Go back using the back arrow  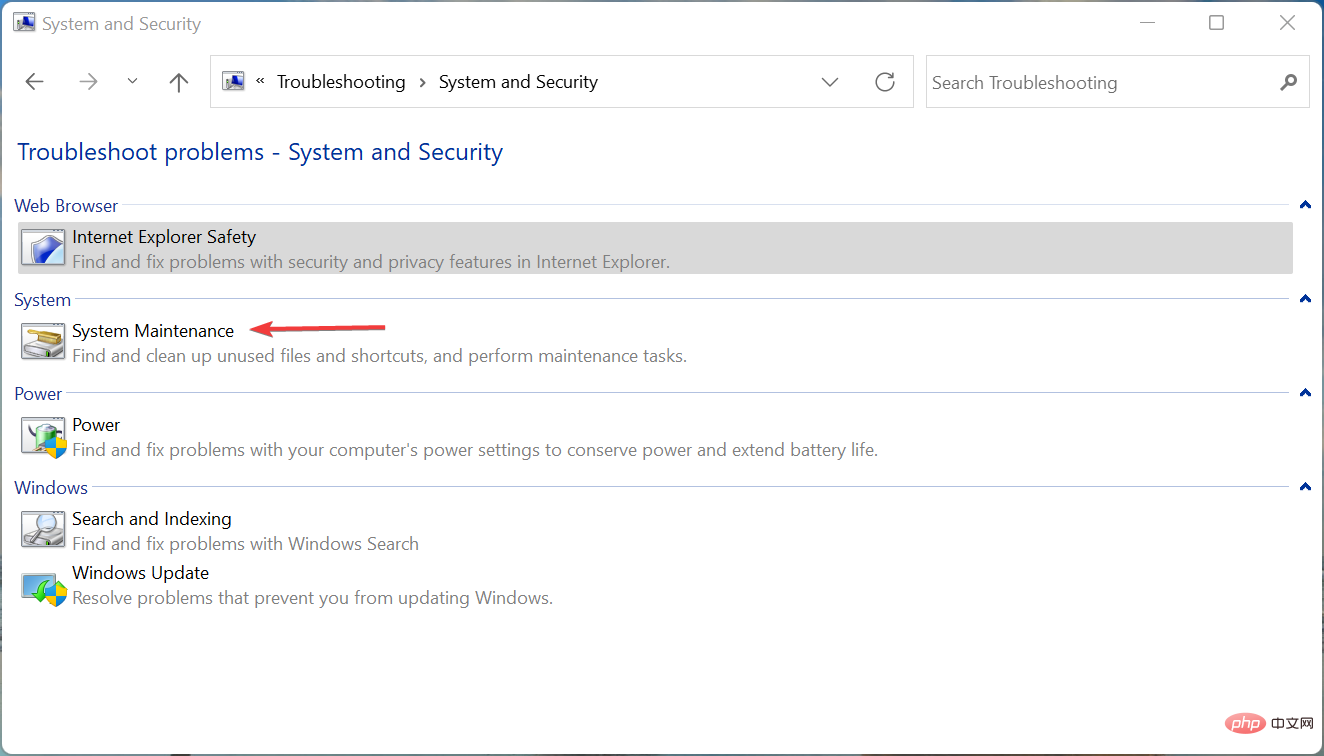(35, 82)
